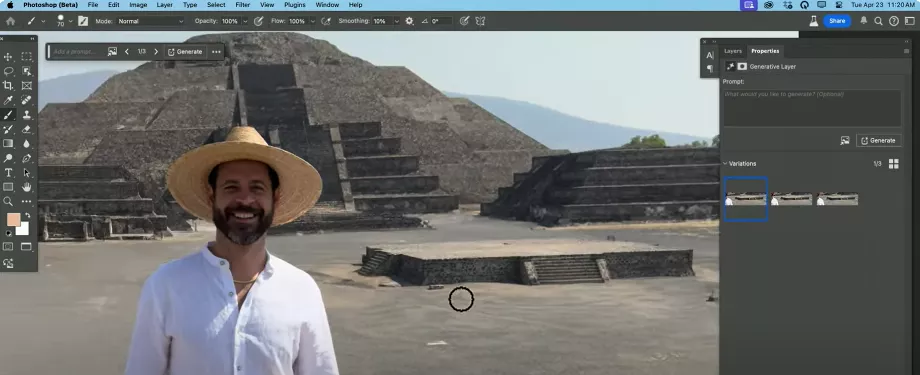This screenshot has width=920, height=375.
Task: Open the Flow 100% dropdown arrow
Action: pos(312,21)
